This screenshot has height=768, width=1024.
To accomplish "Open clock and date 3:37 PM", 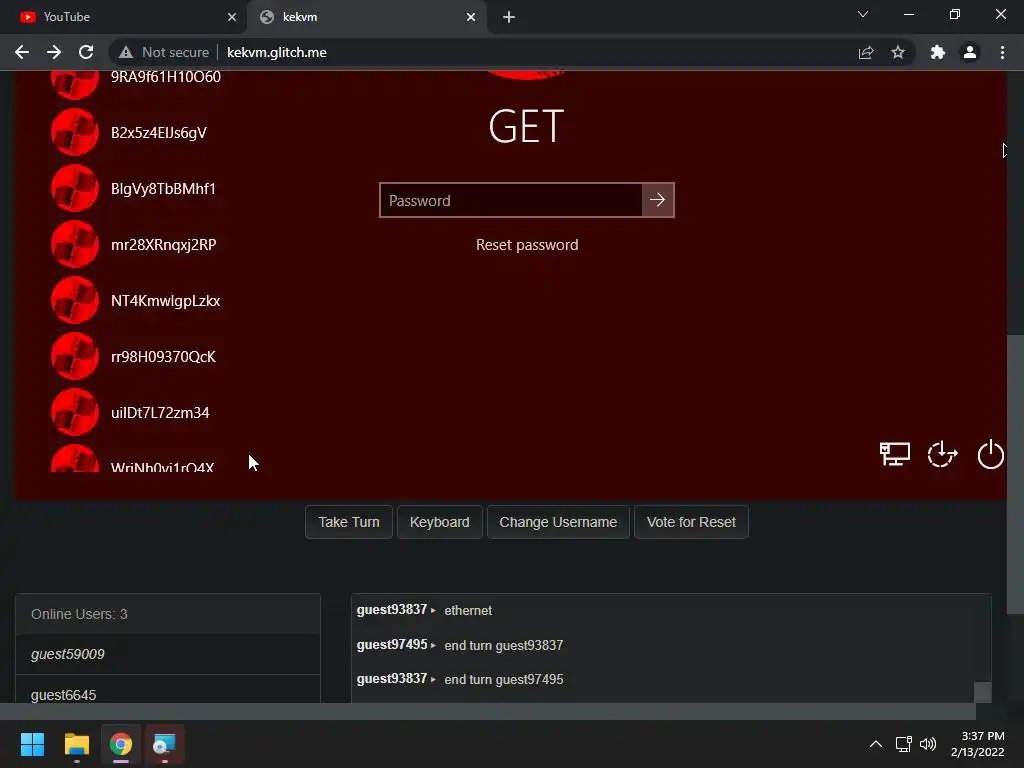I will tap(978, 744).
